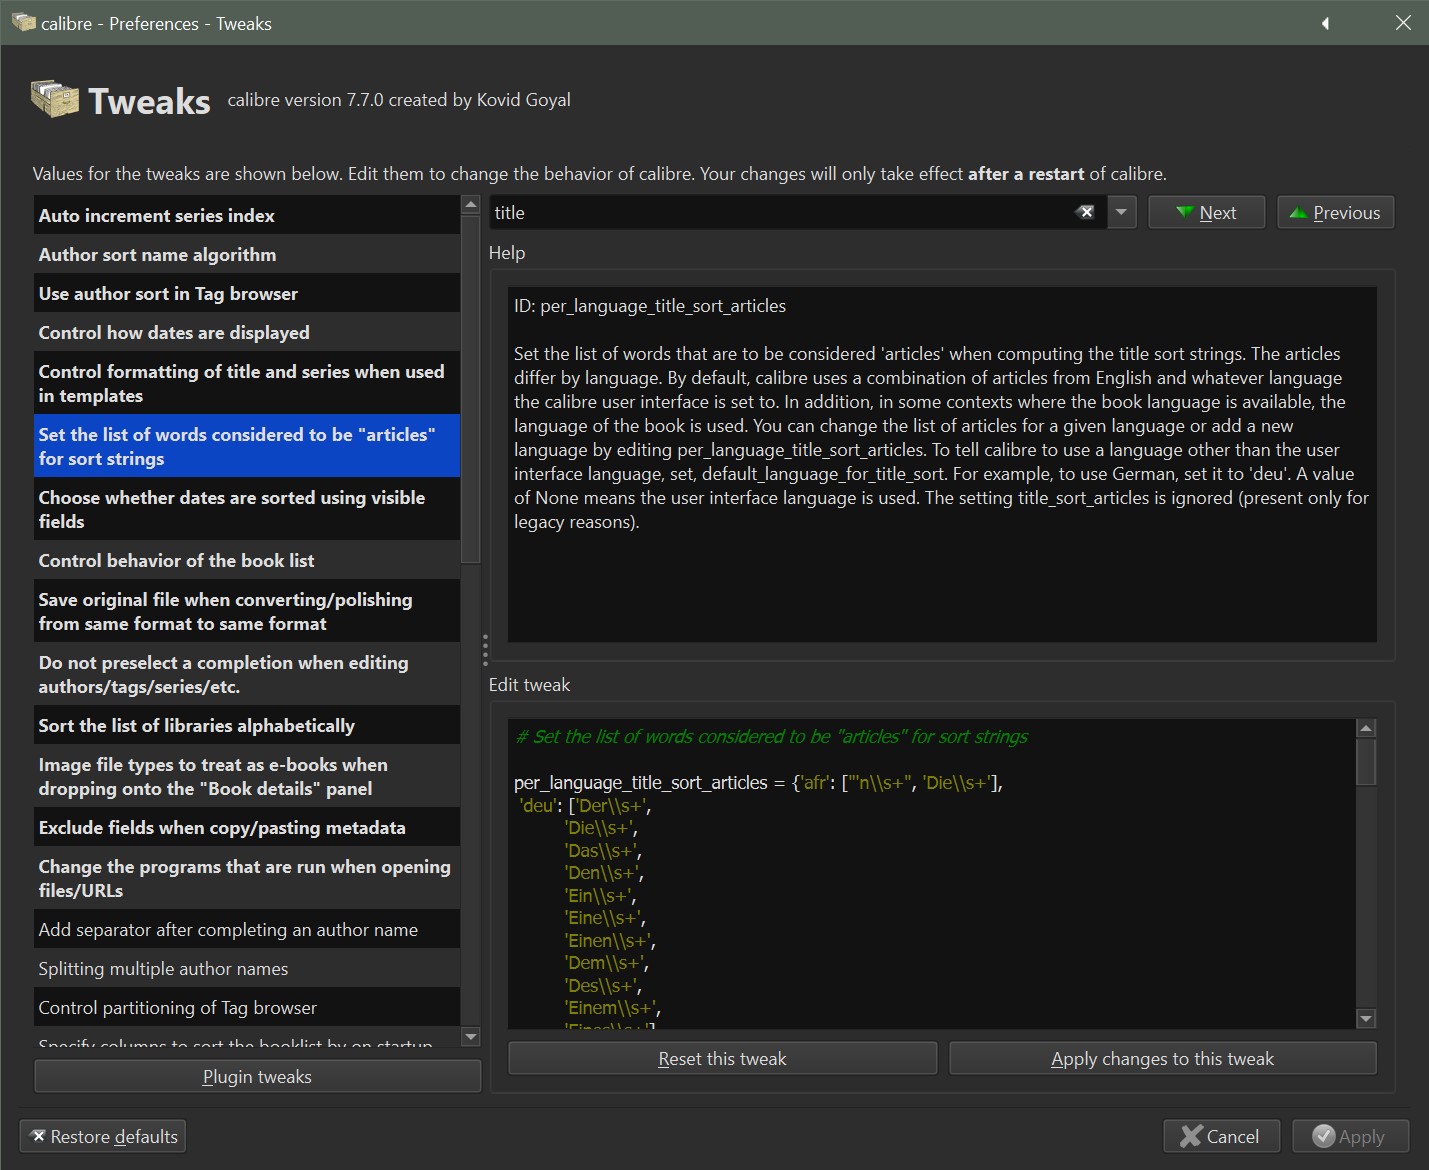Click the calibre title bar icon
Image resolution: width=1429 pixels, height=1170 pixels.
23,22
